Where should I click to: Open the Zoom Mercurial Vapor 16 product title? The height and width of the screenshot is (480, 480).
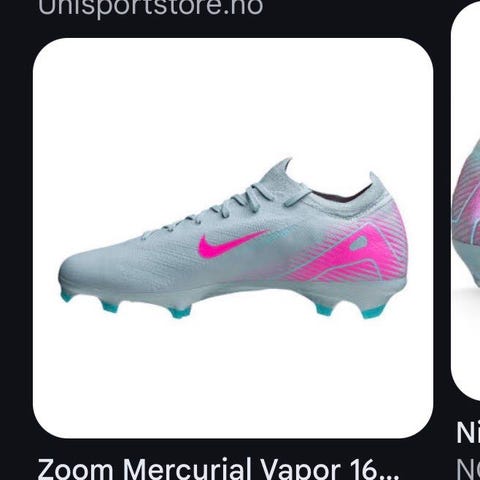[218, 468]
